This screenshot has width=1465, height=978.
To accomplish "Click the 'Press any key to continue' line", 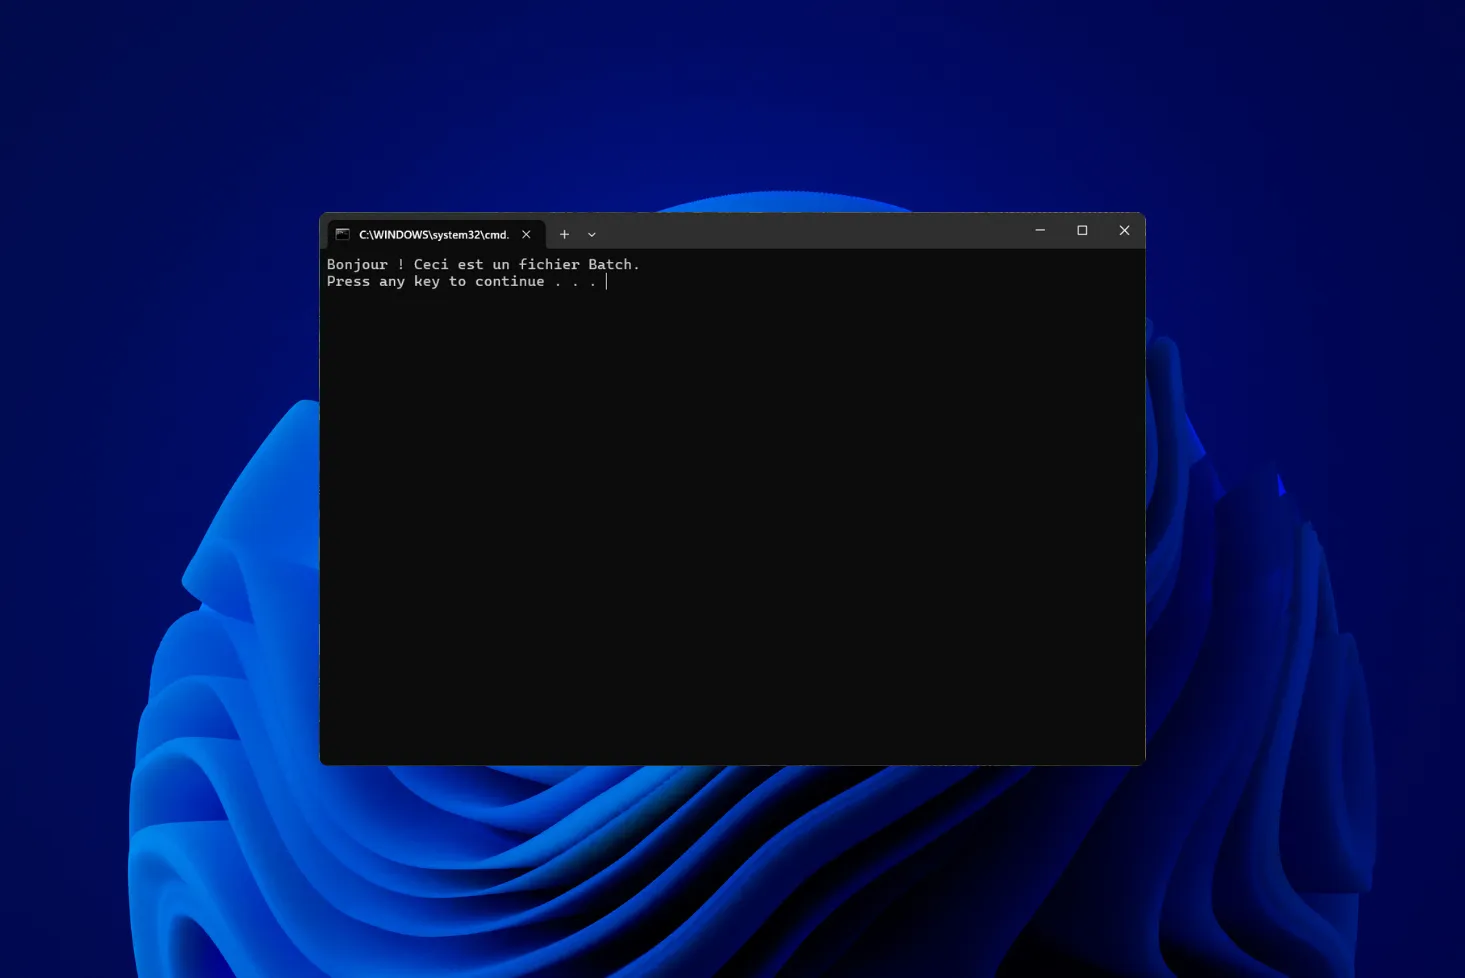I will point(462,281).
